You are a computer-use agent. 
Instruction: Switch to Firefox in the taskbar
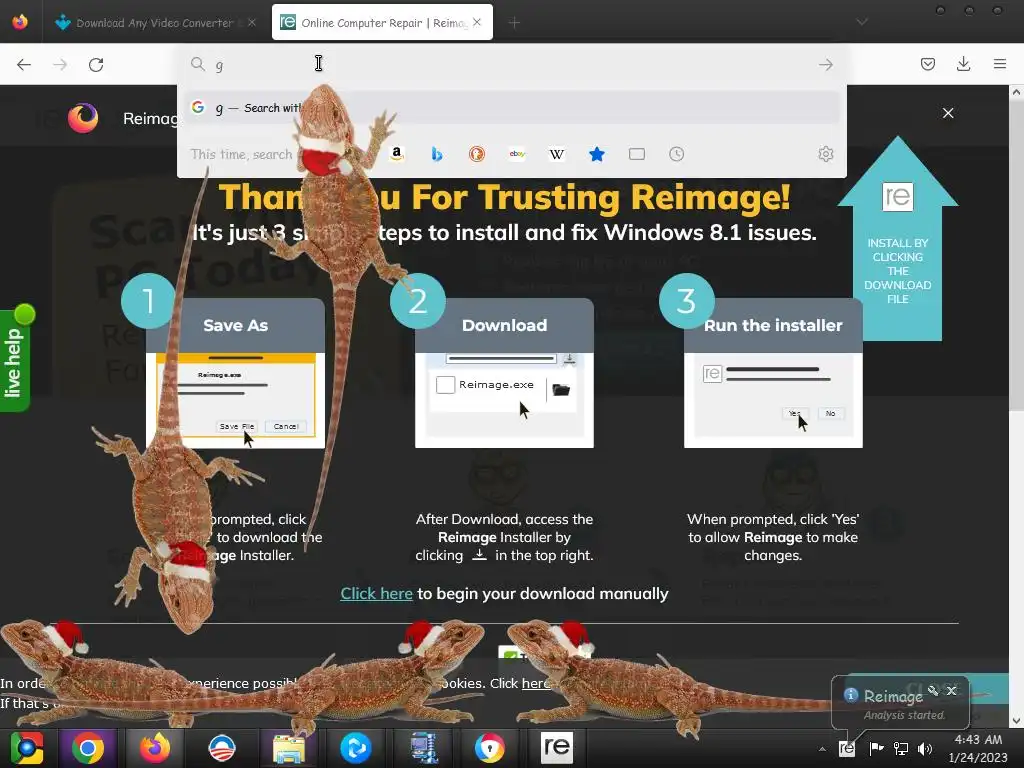(x=155, y=748)
